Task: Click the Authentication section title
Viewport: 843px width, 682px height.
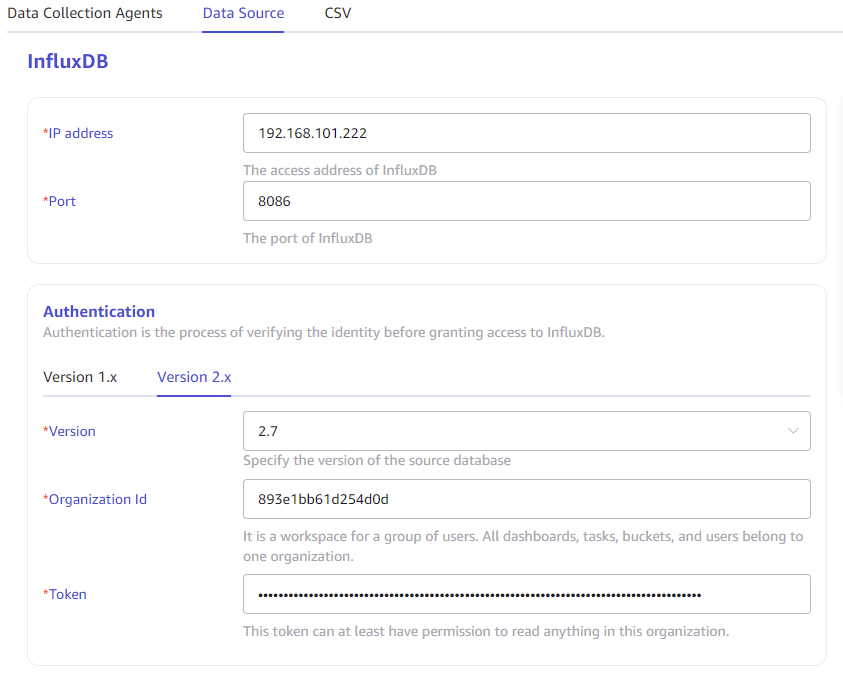Action: [99, 311]
